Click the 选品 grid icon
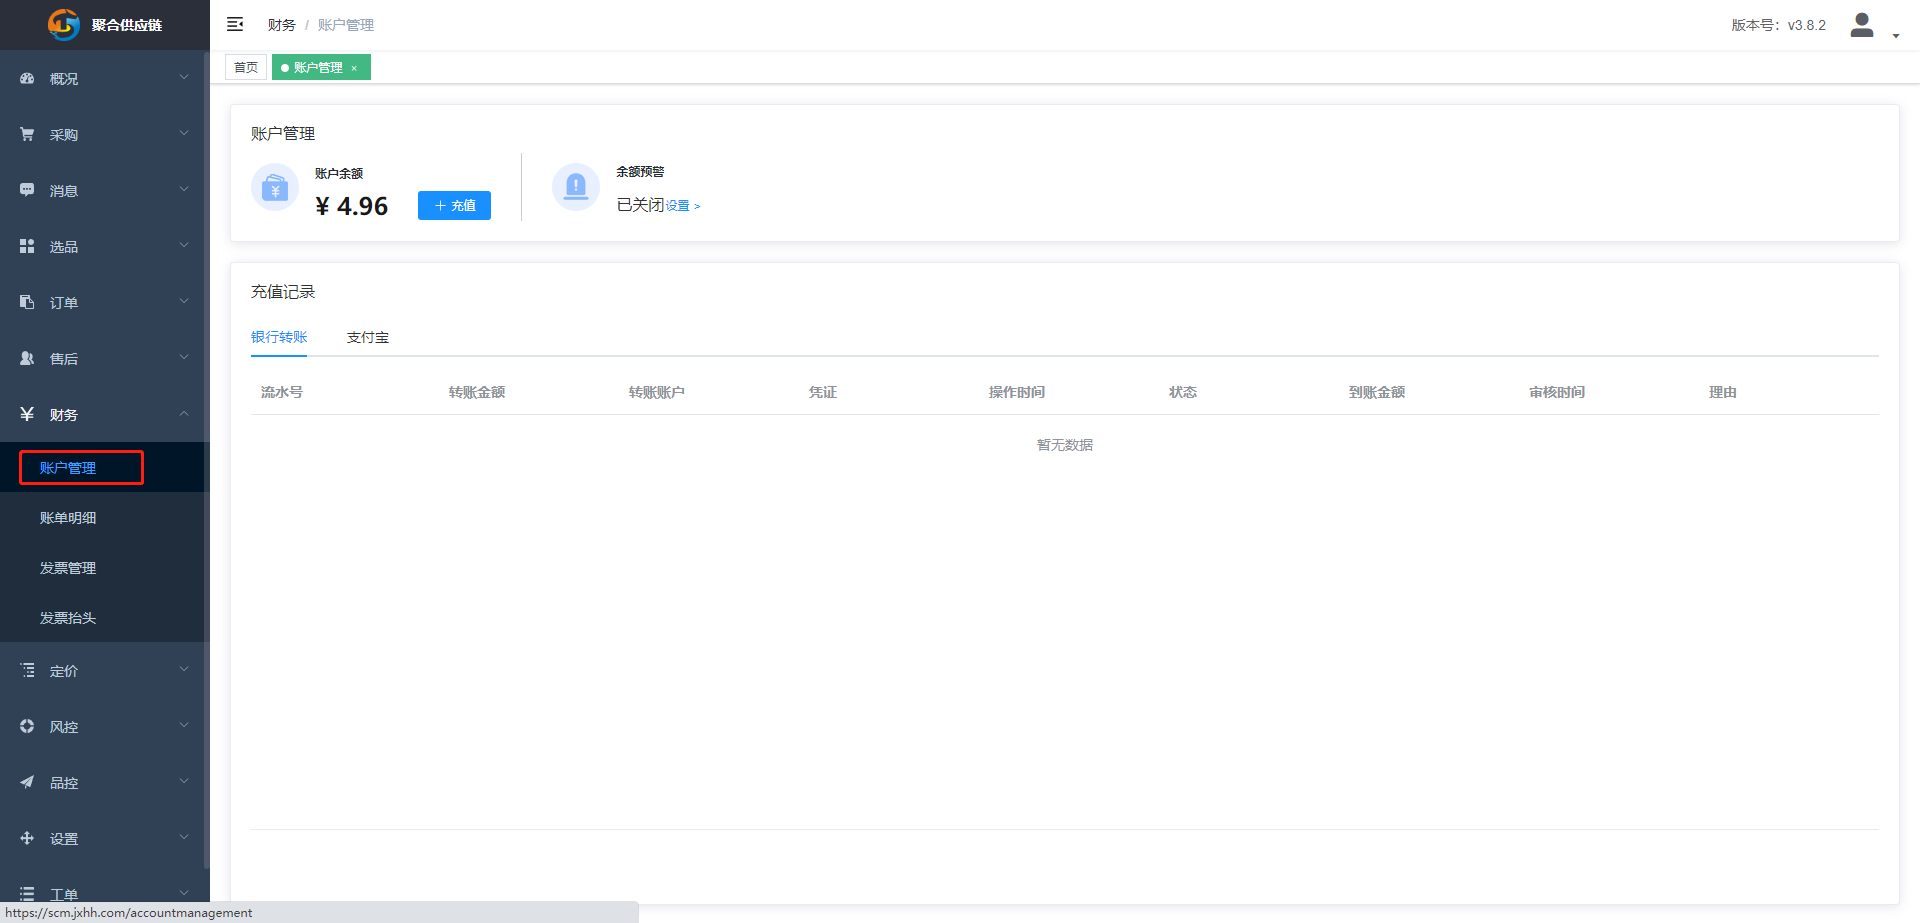The height and width of the screenshot is (923, 1920). (27, 246)
